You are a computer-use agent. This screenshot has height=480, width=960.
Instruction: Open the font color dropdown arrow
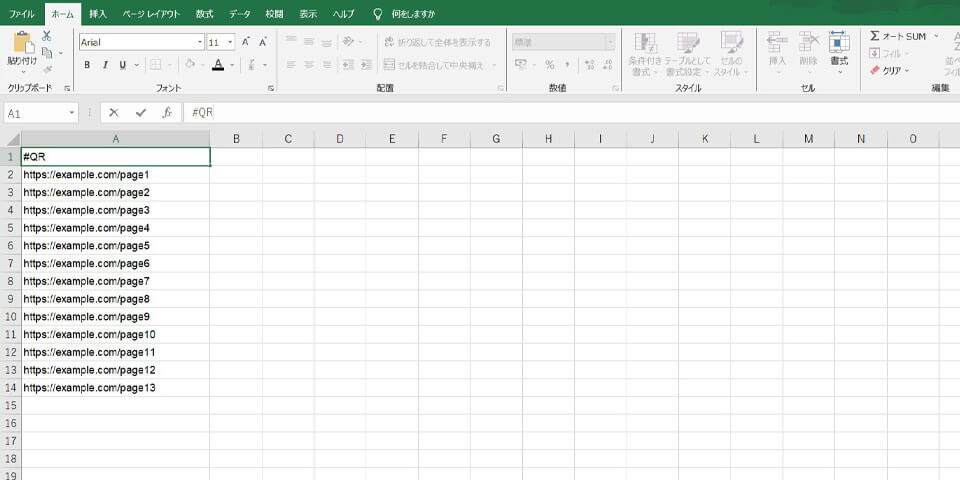232,65
